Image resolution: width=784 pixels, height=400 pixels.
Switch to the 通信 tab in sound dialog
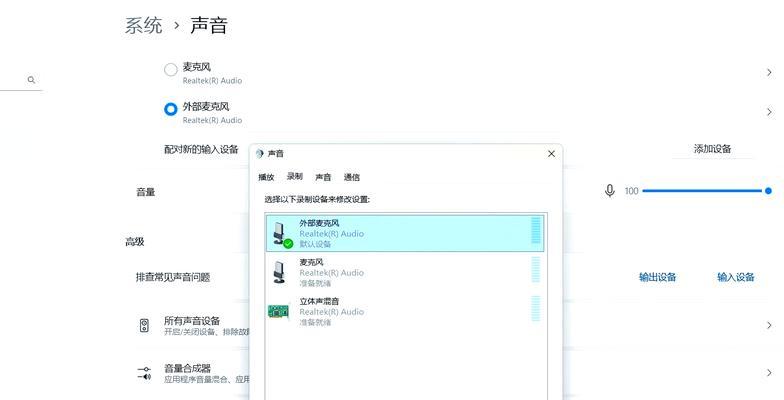tap(352, 177)
